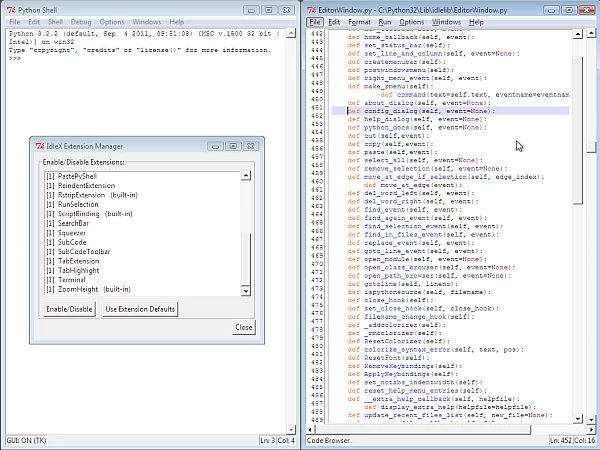This screenshot has height=450, width=600.
Task: Select RunSelection extension entry
Action: point(143,204)
